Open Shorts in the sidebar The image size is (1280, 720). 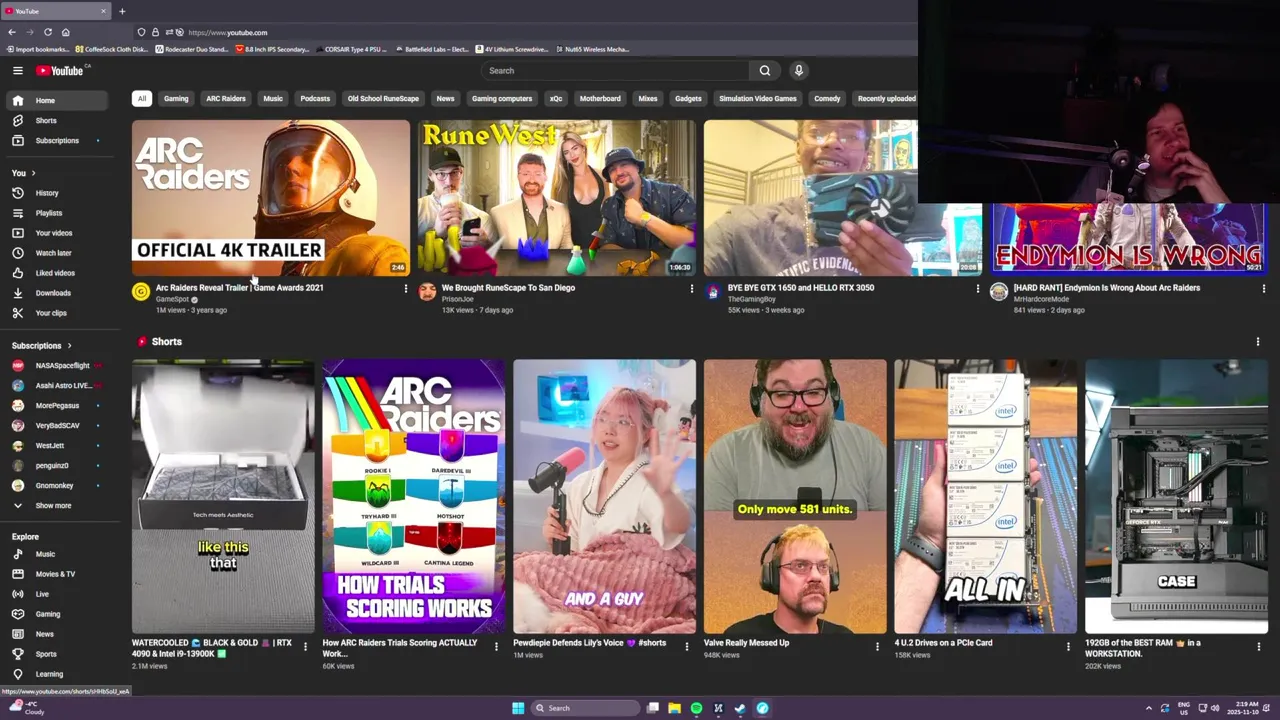56,120
